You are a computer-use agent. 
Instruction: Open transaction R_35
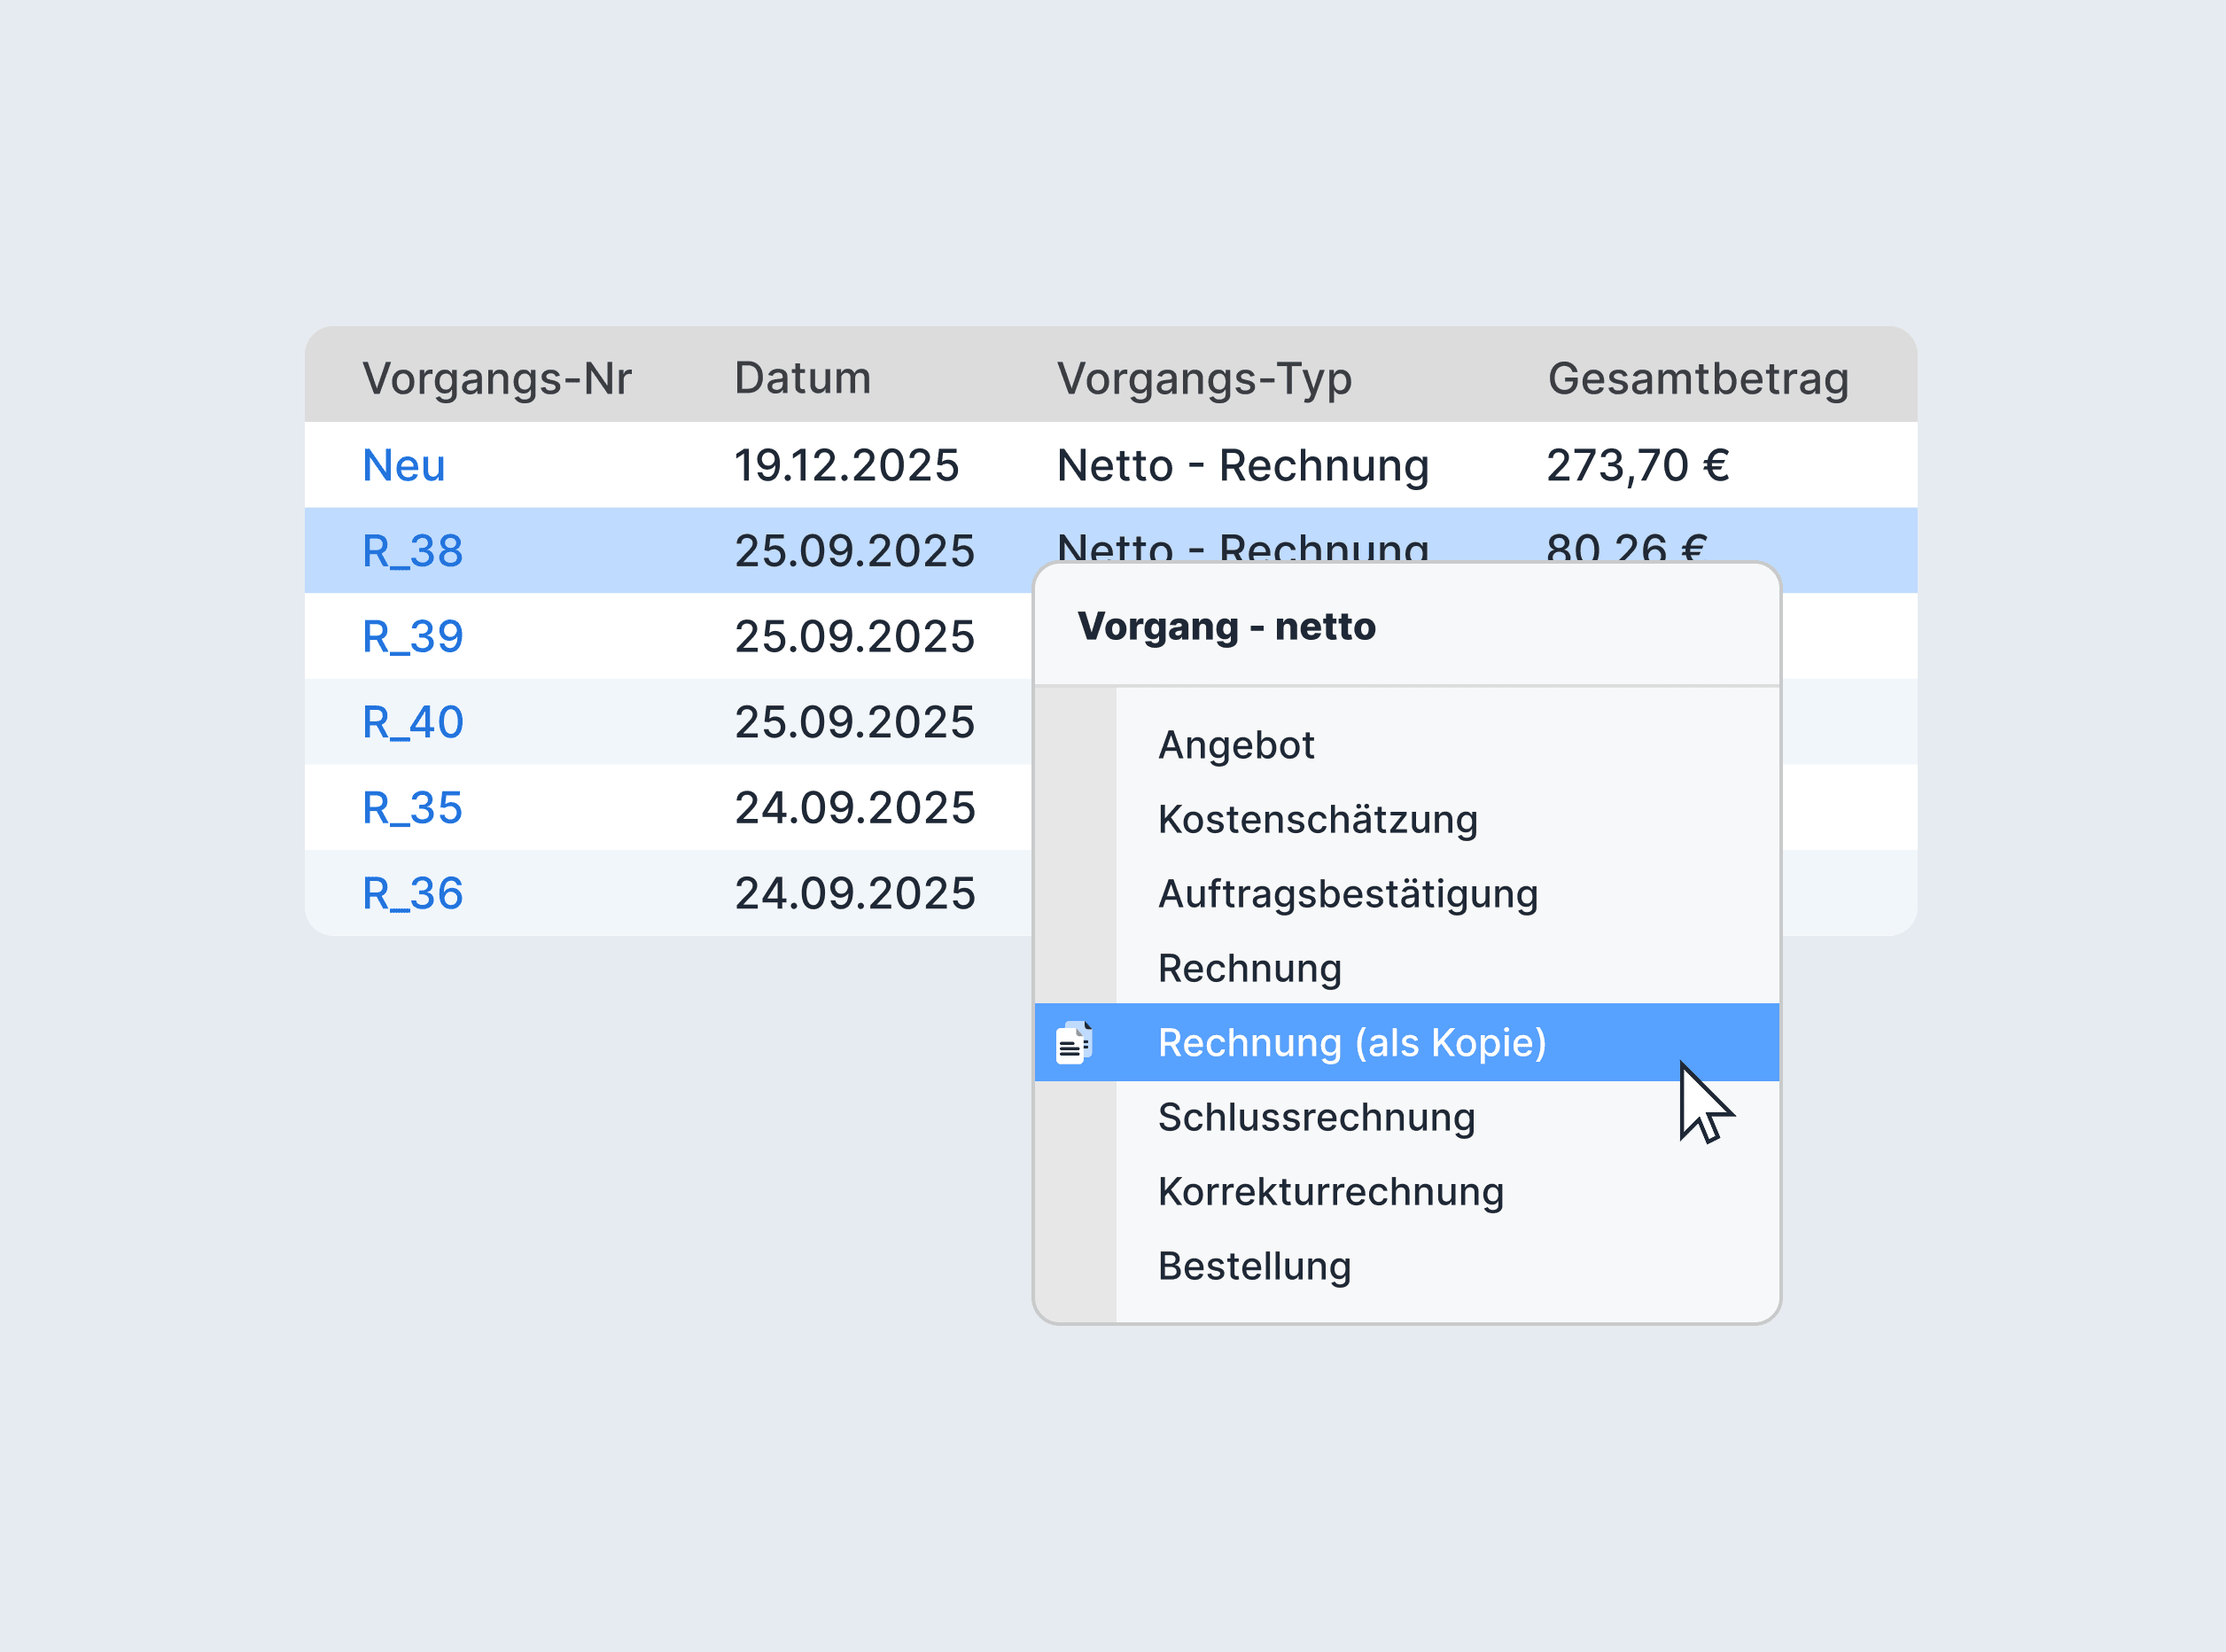(x=412, y=808)
